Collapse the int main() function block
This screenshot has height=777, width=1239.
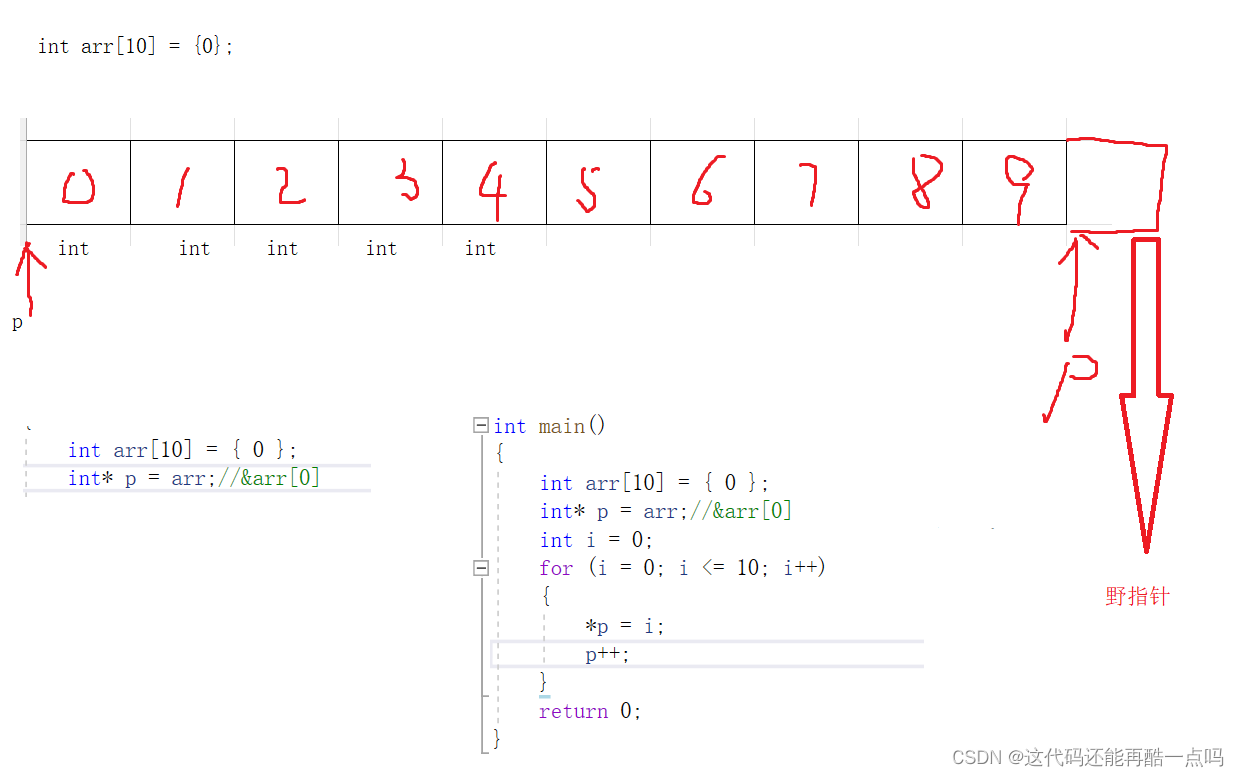click(481, 426)
